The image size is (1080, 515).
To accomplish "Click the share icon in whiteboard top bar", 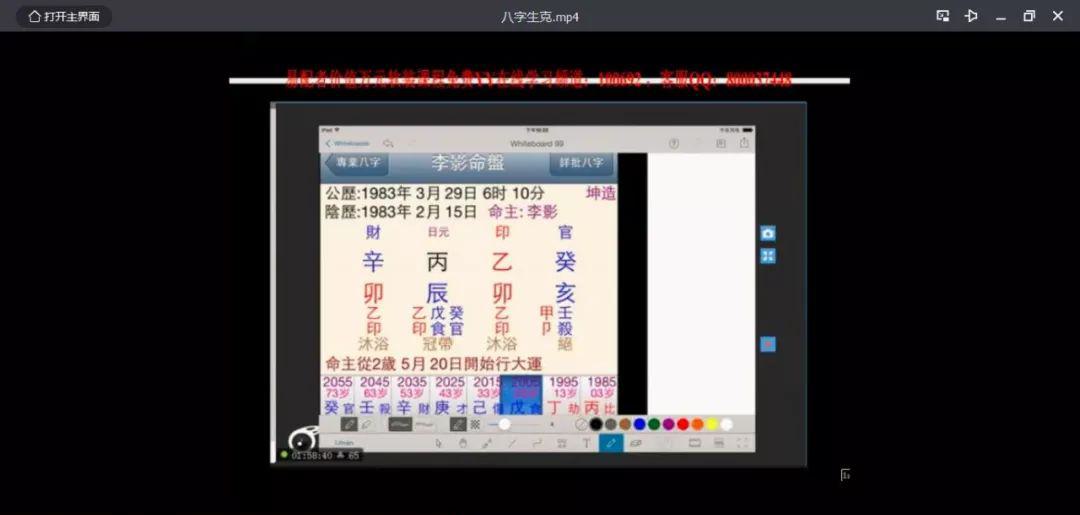I will coord(744,143).
